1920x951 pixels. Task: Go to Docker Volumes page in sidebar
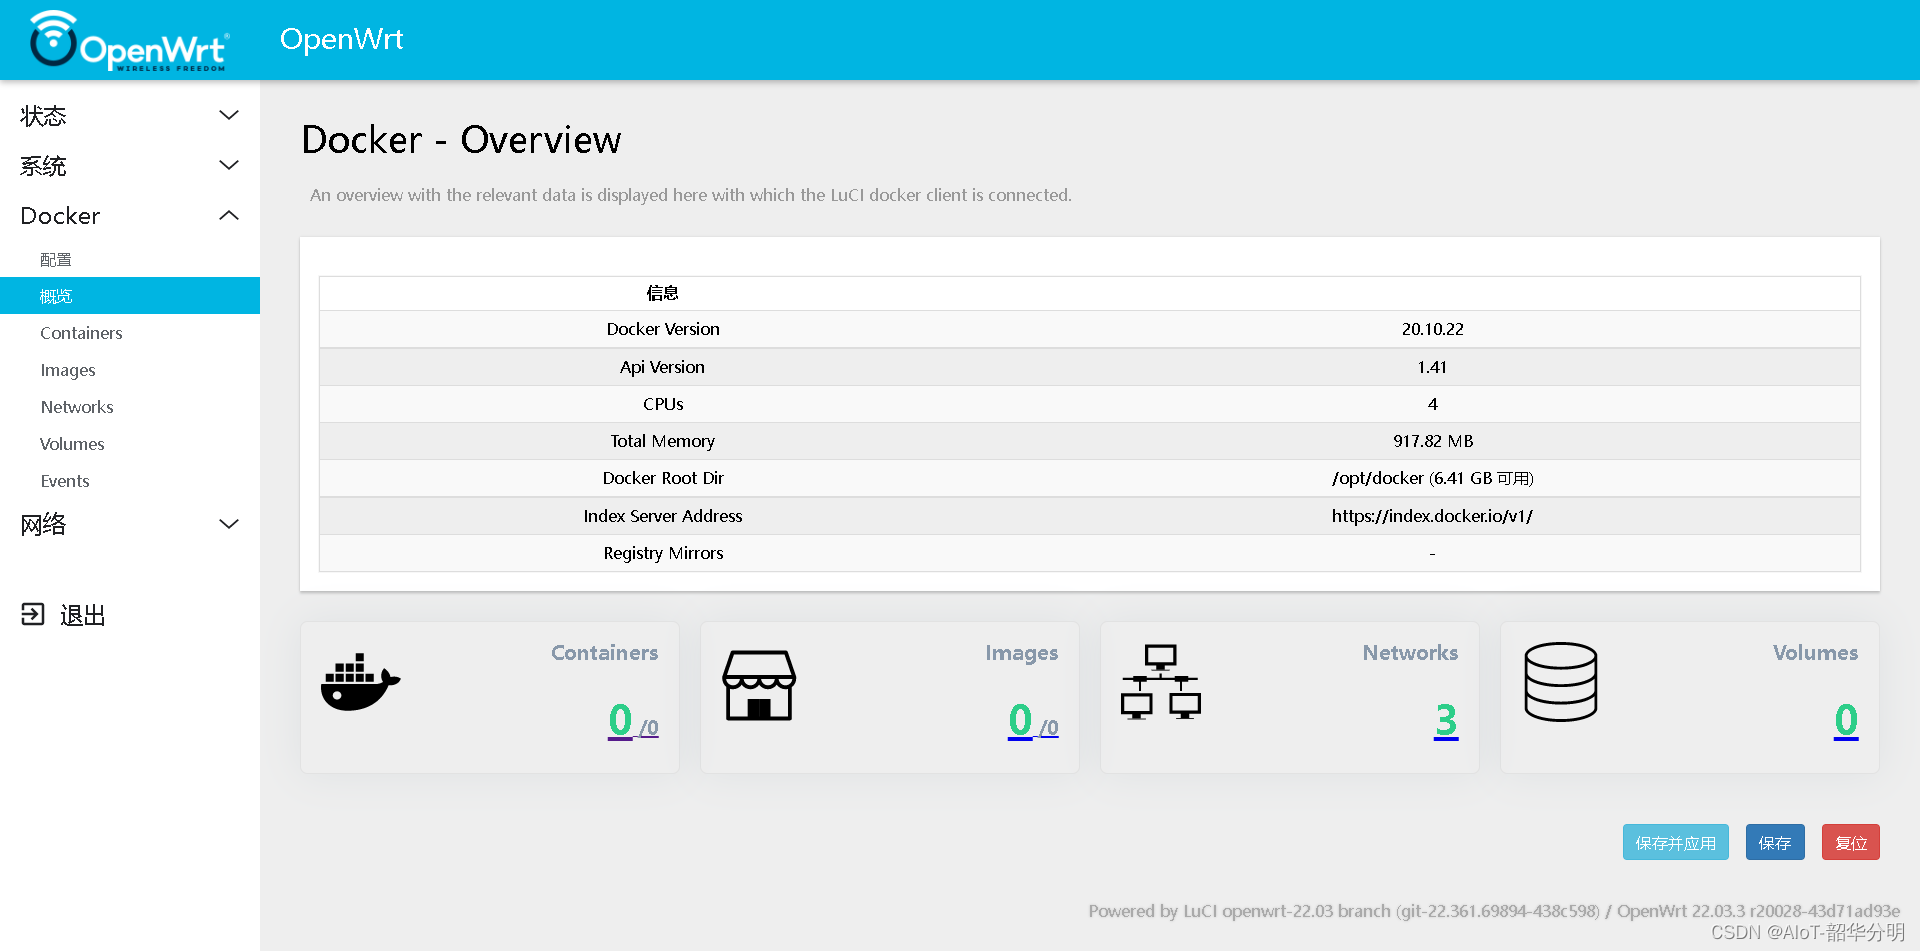(x=130, y=444)
